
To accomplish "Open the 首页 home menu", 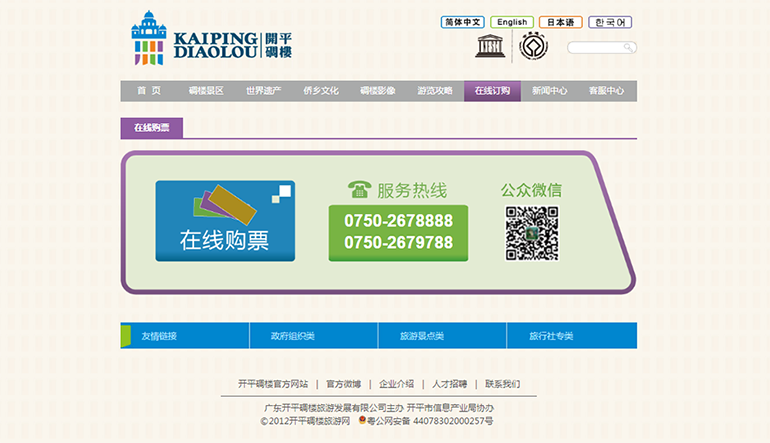I will [x=149, y=91].
